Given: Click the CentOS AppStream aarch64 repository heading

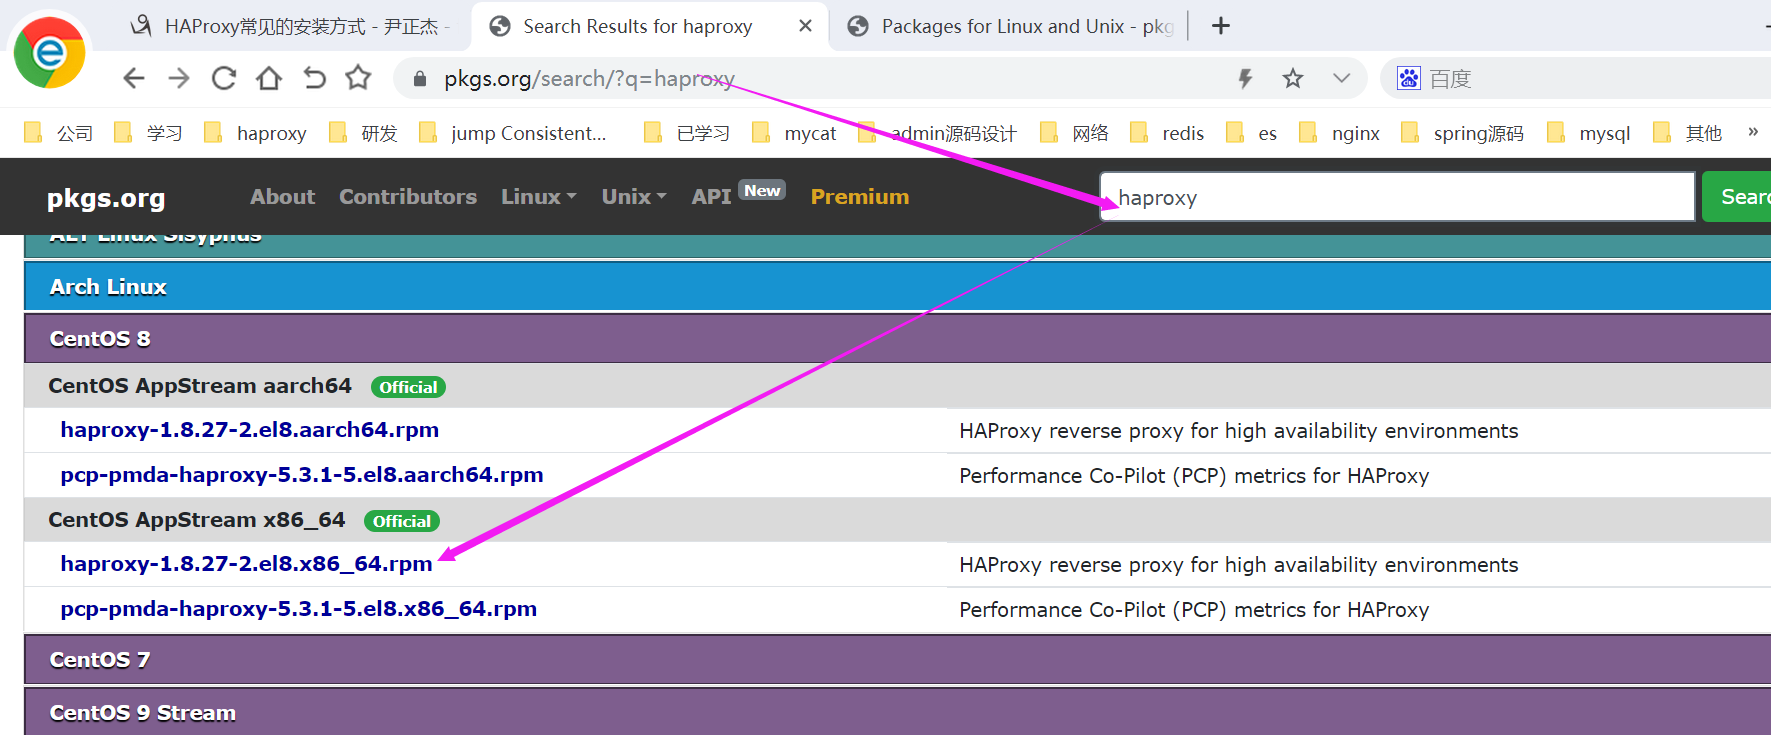Looking at the screenshot, I should (x=200, y=386).
